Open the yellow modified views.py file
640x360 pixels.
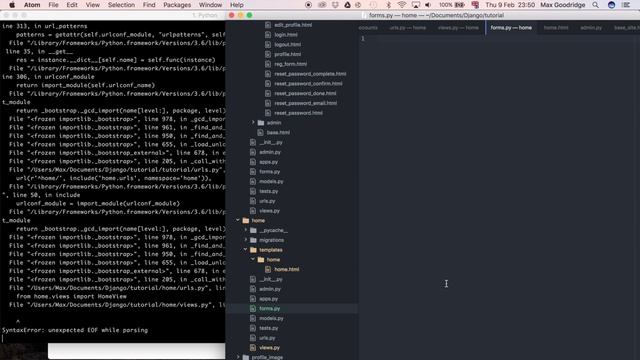269,348
